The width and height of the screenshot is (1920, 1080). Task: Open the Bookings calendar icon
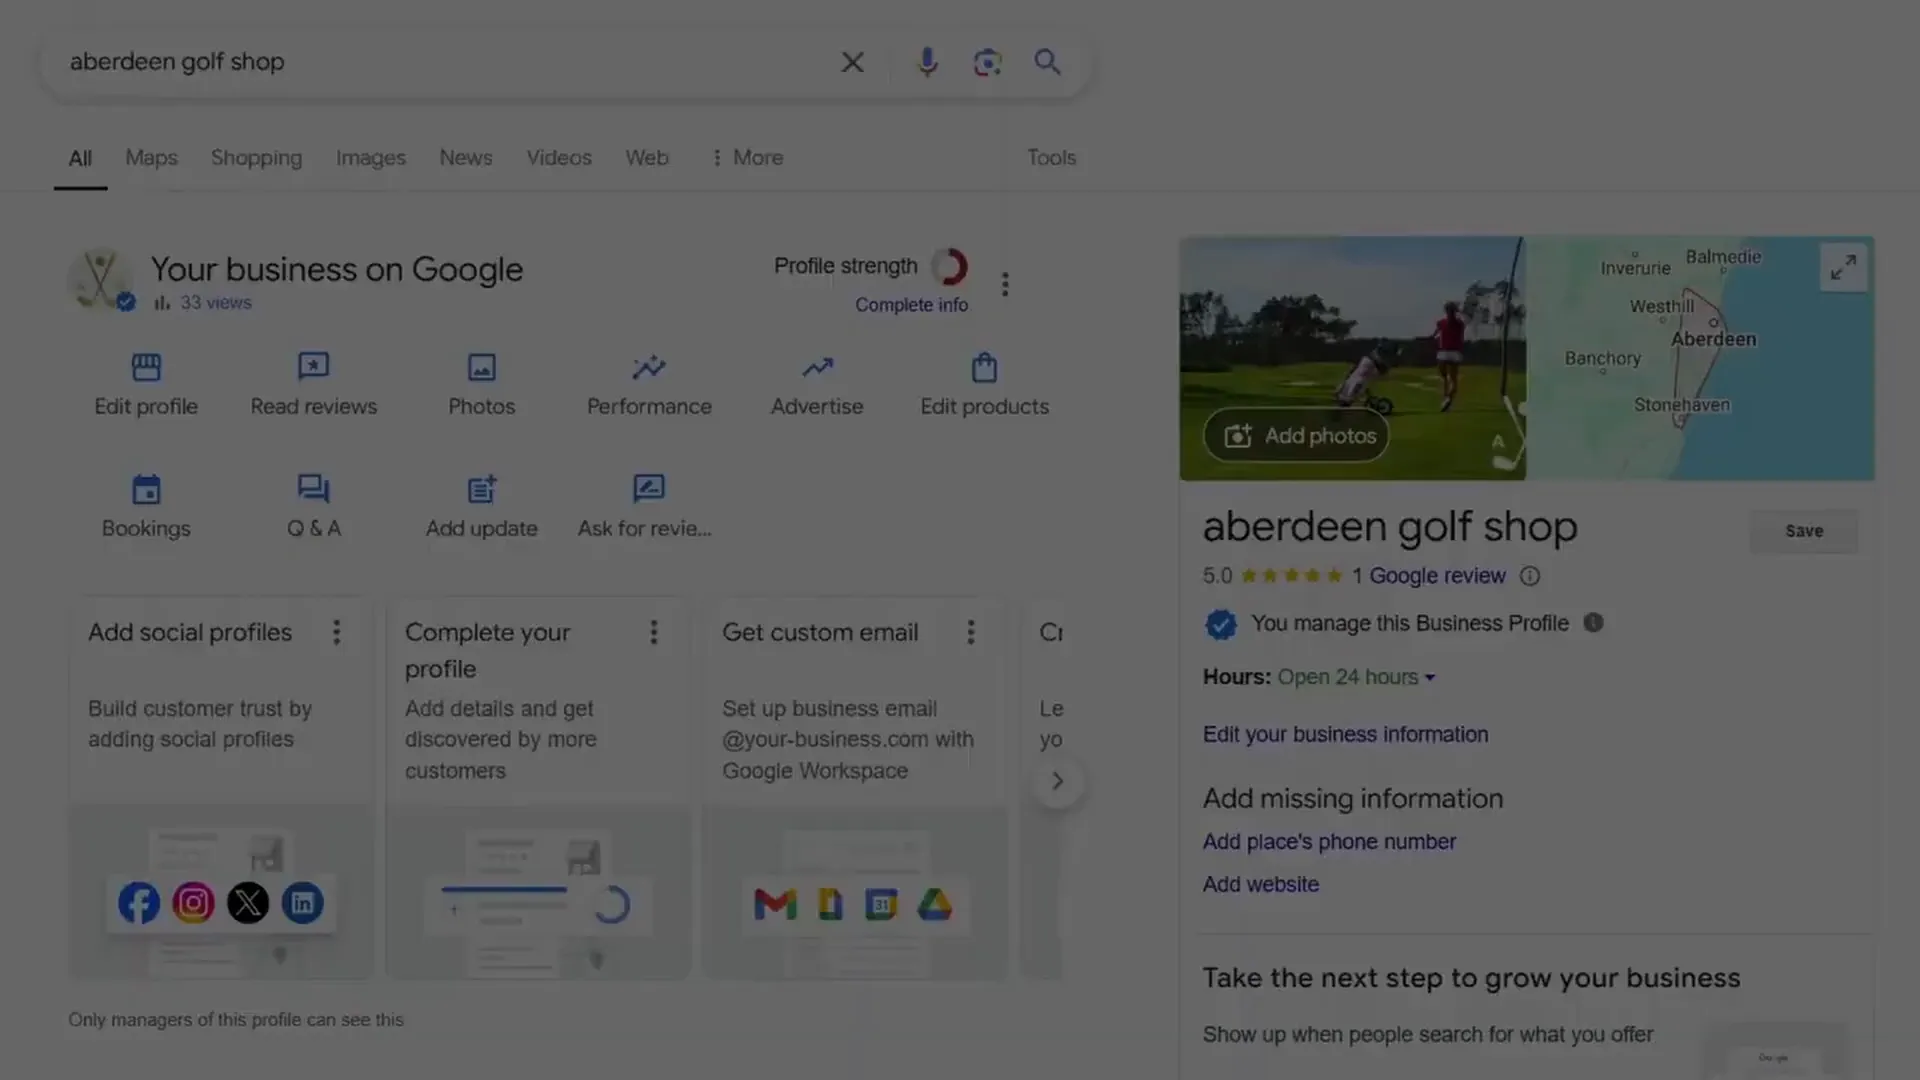pyautogui.click(x=146, y=489)
